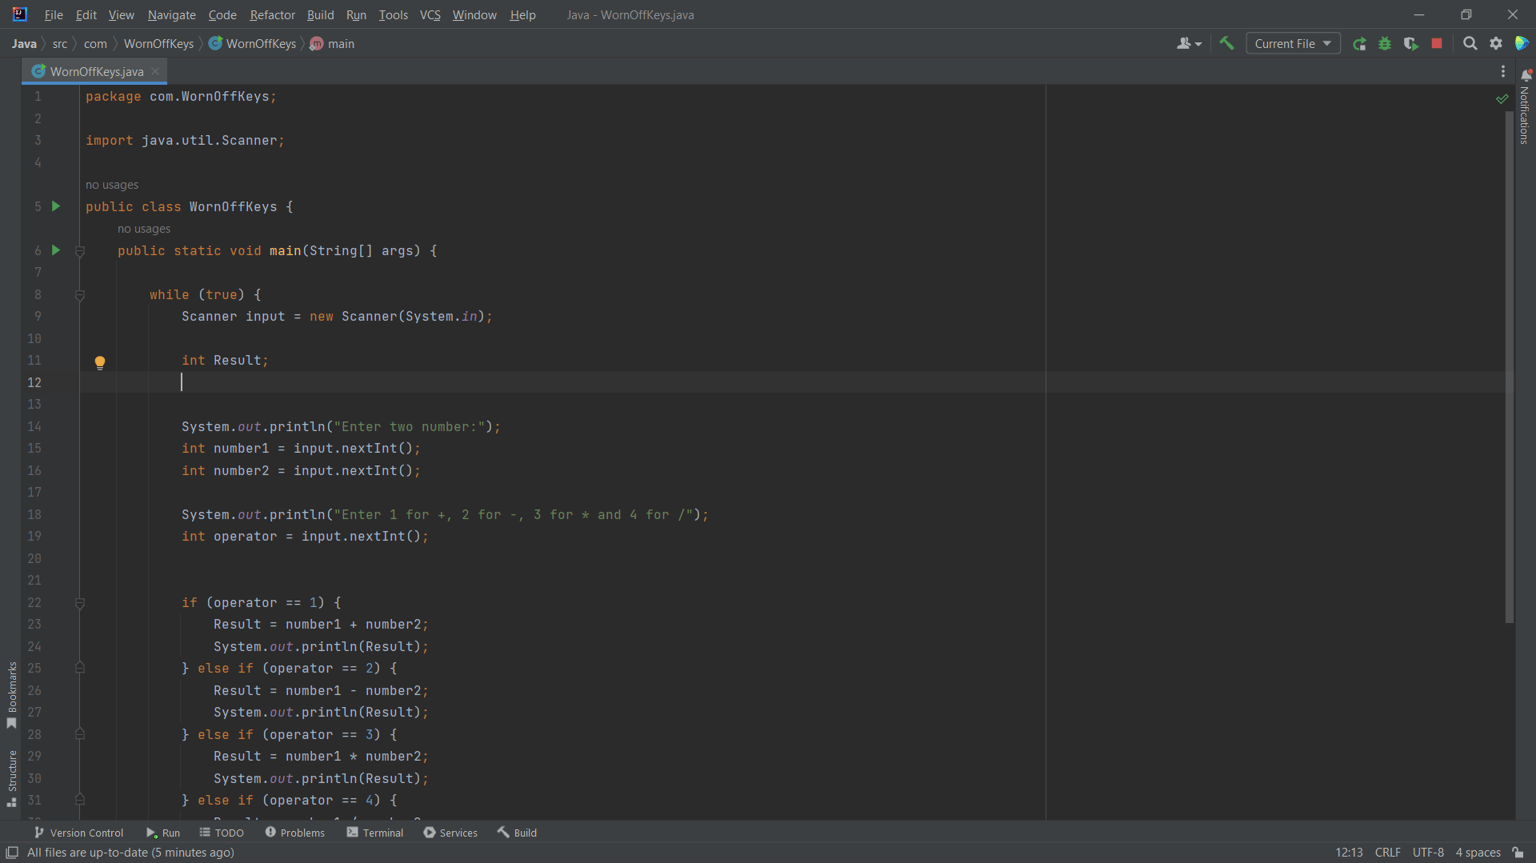Open the Structure side panel
This screenshot has height=863, width=1536.
(12, 778)
